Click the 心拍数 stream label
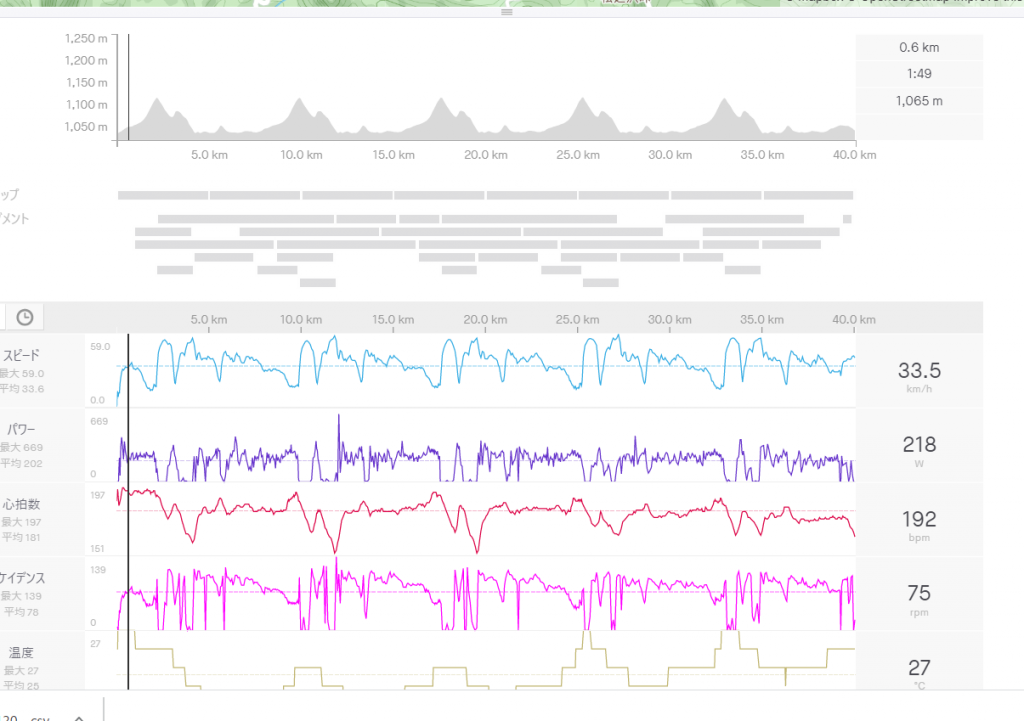 coord(22,504)
